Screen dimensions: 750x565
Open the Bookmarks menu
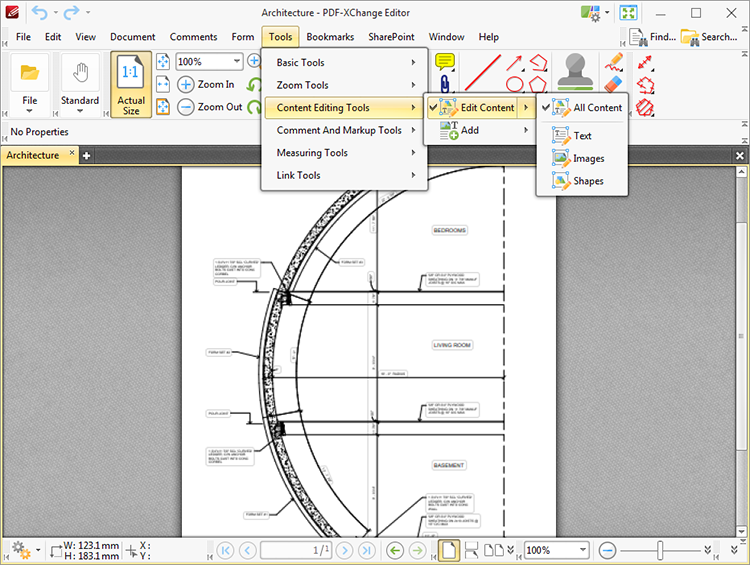[x=330, y=37]
